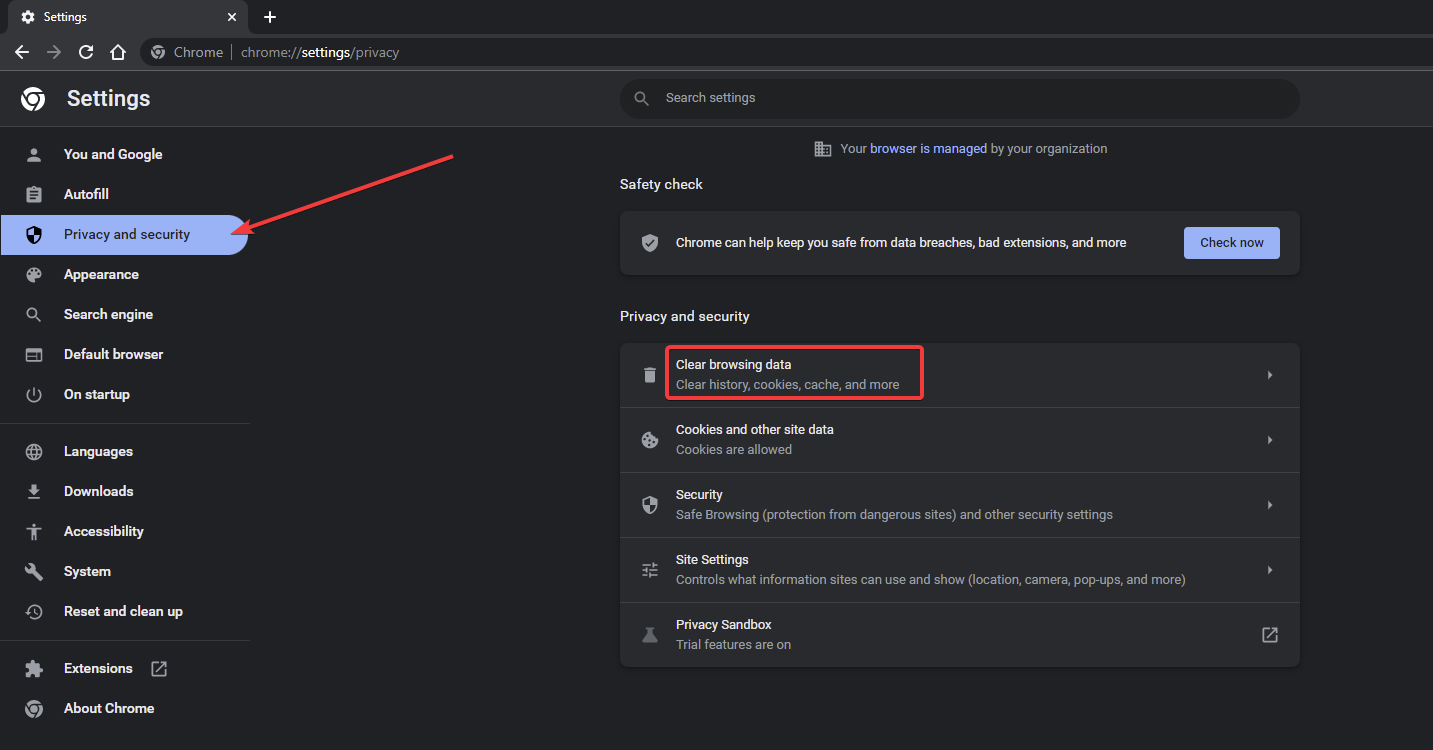Open the Appearance settings section
Screen dimensions: 1433x750
click(101, 274)
